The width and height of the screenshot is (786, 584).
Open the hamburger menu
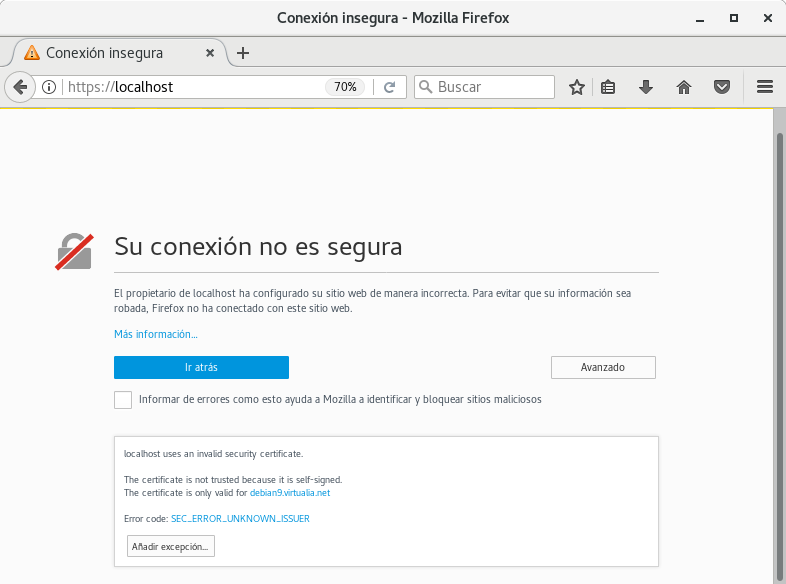tap(765, 87)
